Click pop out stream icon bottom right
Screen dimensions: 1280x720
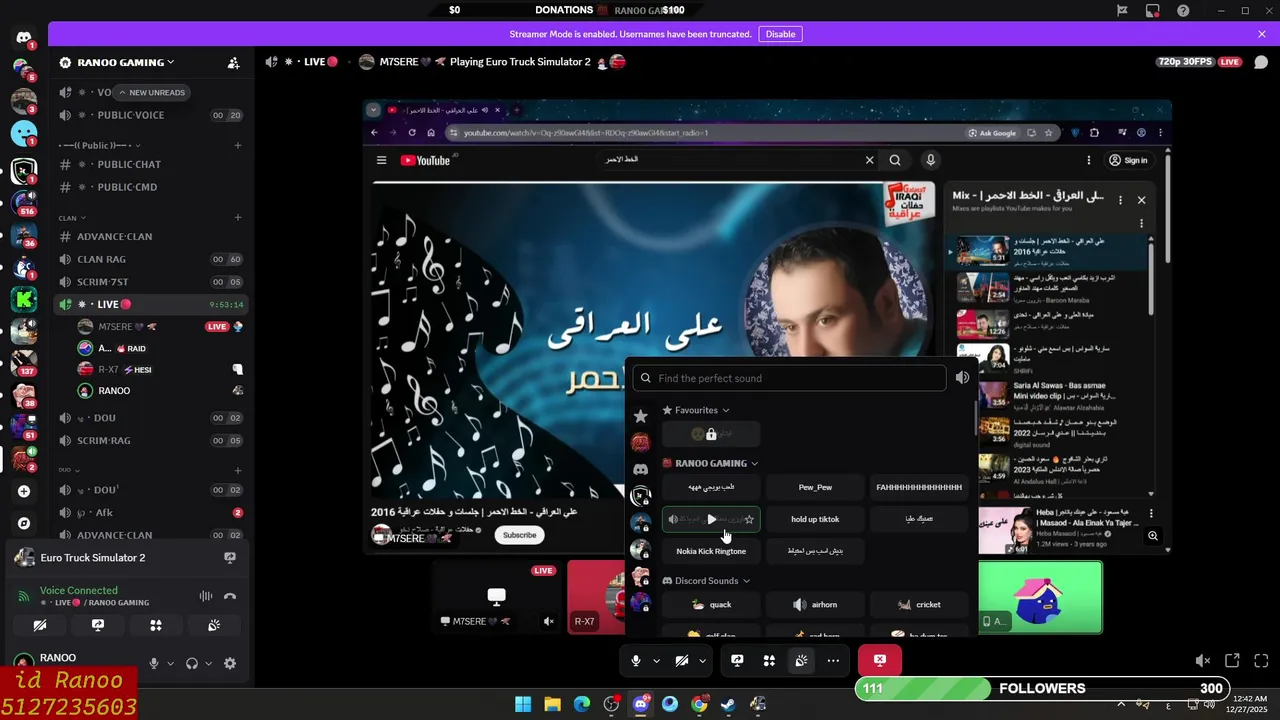1232,660
